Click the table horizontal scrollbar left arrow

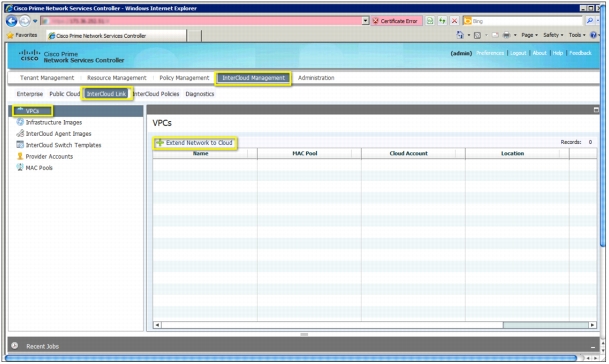157,325
